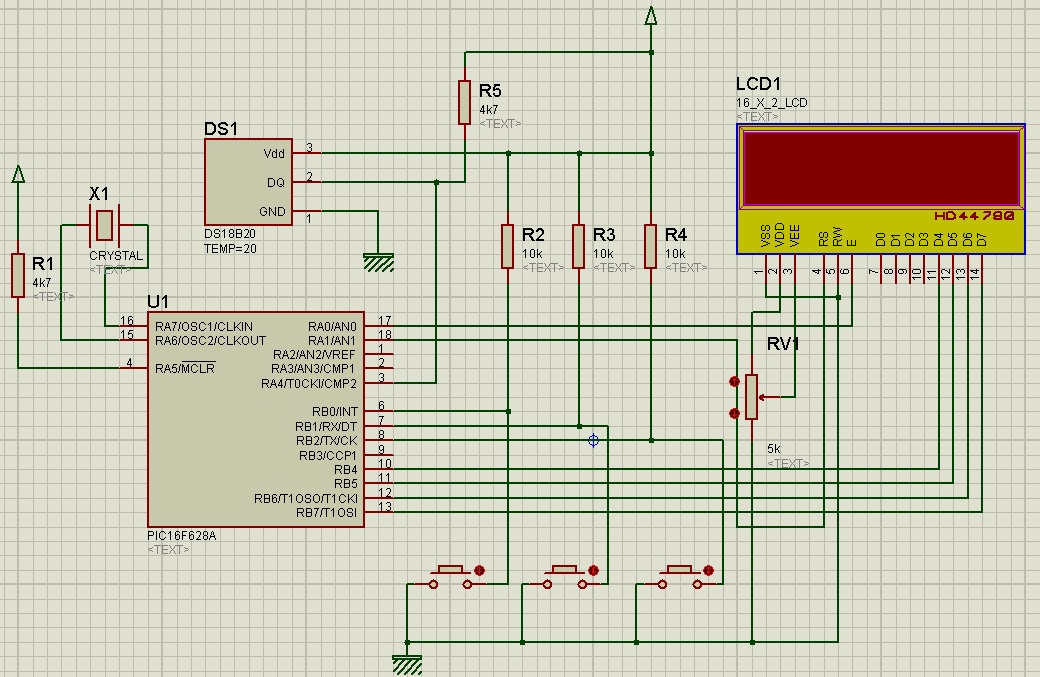Click the R3 10k resistor
This screenshot has height=677, width=1040.
[x=579, y=246]
